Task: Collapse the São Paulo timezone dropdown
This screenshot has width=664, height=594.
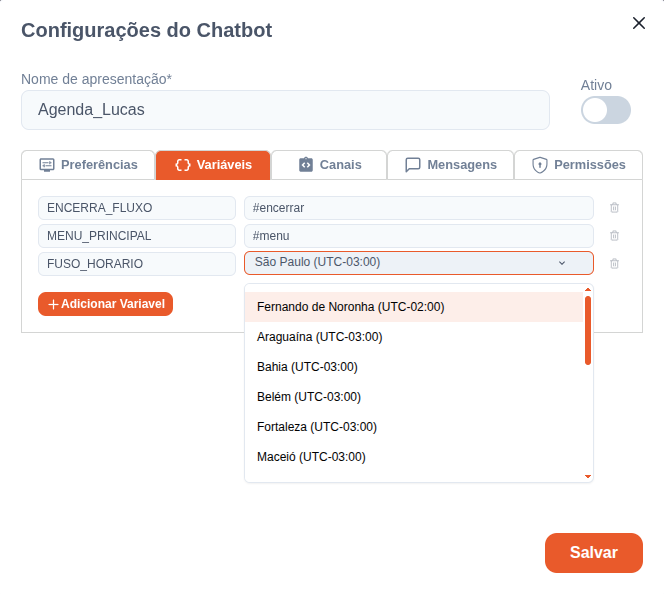Action: (562, 263)
